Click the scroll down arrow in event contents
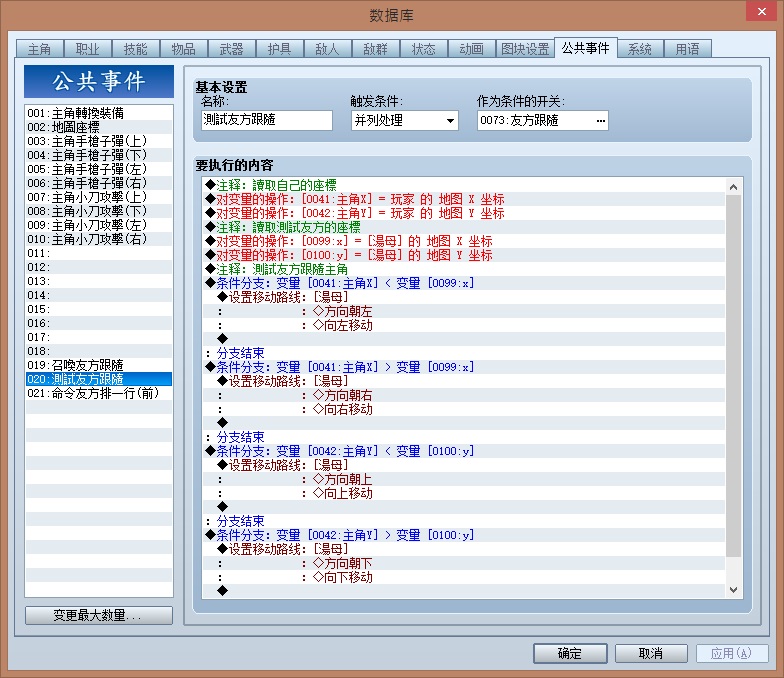The height and width of the screenshot is (678, 784). pyautogui.click(x=734, y=590)
